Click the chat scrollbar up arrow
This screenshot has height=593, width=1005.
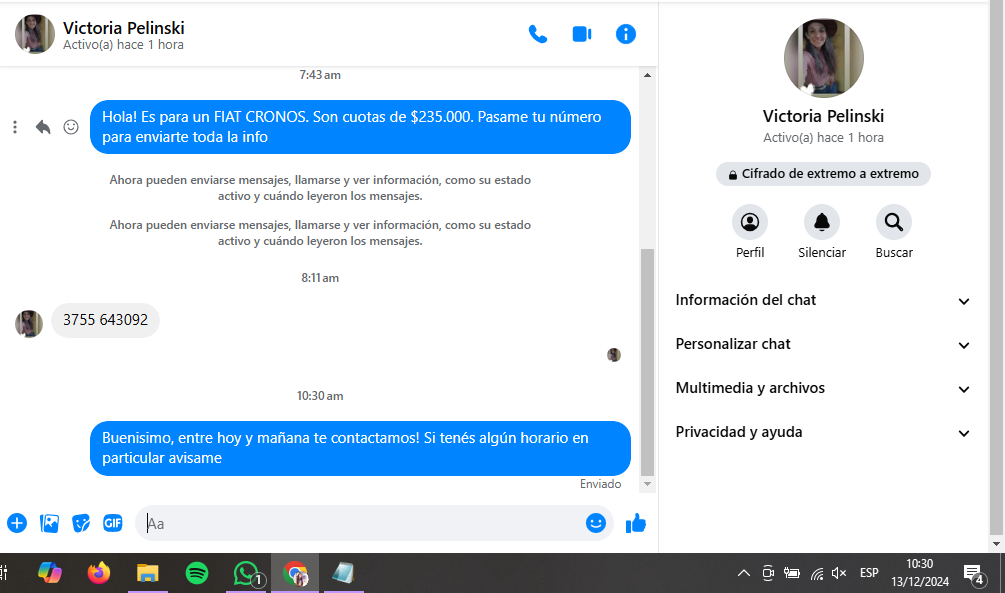pyautogui.click(x=647, y=75)
